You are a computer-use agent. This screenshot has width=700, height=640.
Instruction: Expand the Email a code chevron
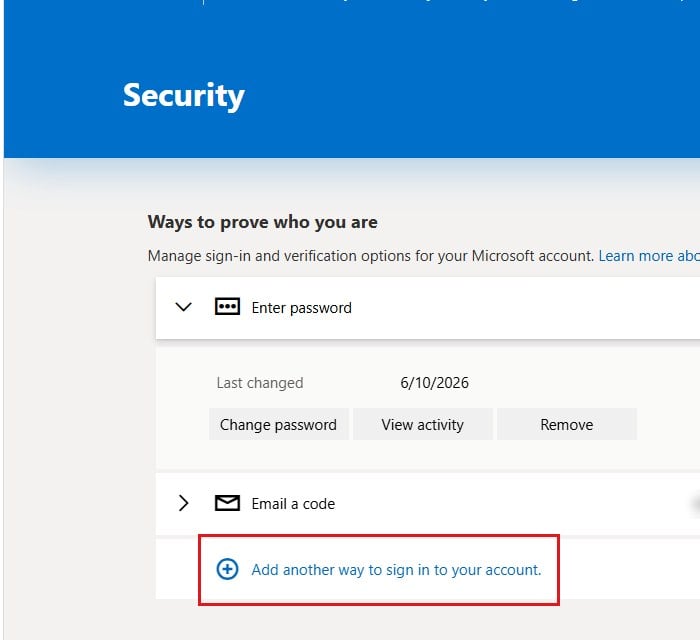(x=183, y=503)
